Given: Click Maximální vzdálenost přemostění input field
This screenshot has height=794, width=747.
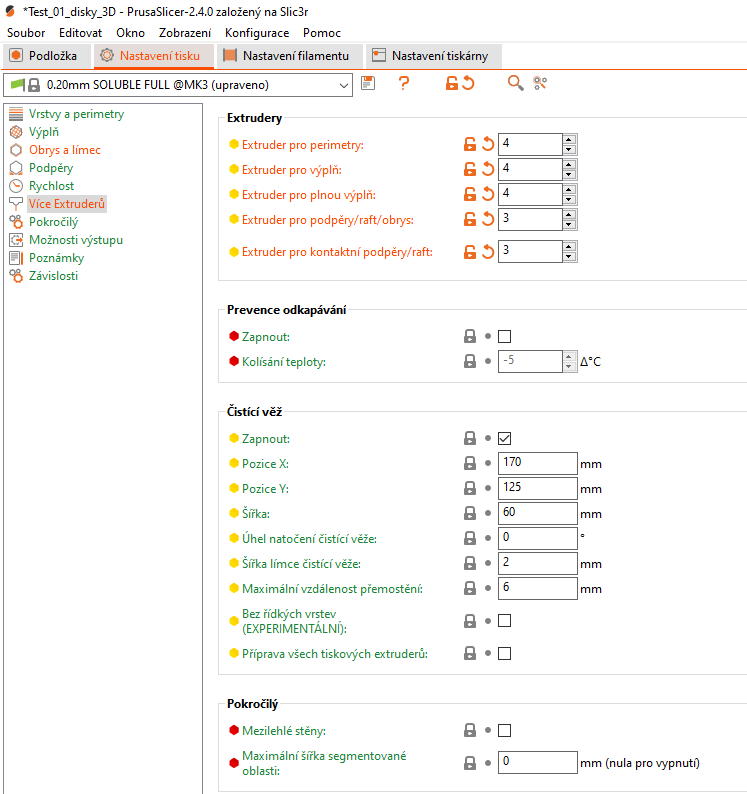Looking at the screenshot, I should 537,588.
